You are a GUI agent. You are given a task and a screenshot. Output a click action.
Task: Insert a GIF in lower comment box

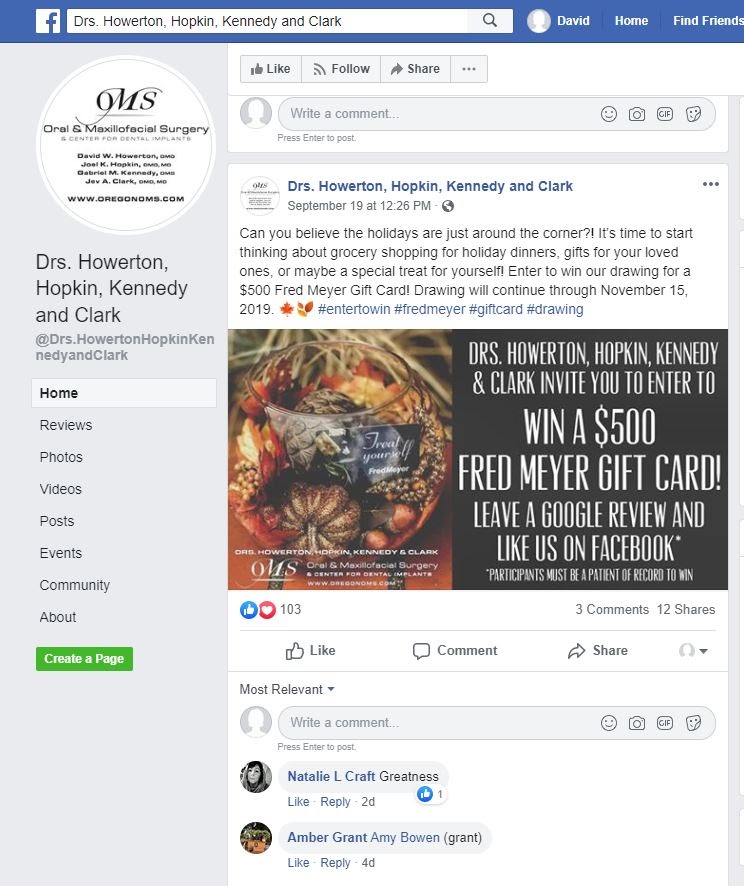coord(665,723)
